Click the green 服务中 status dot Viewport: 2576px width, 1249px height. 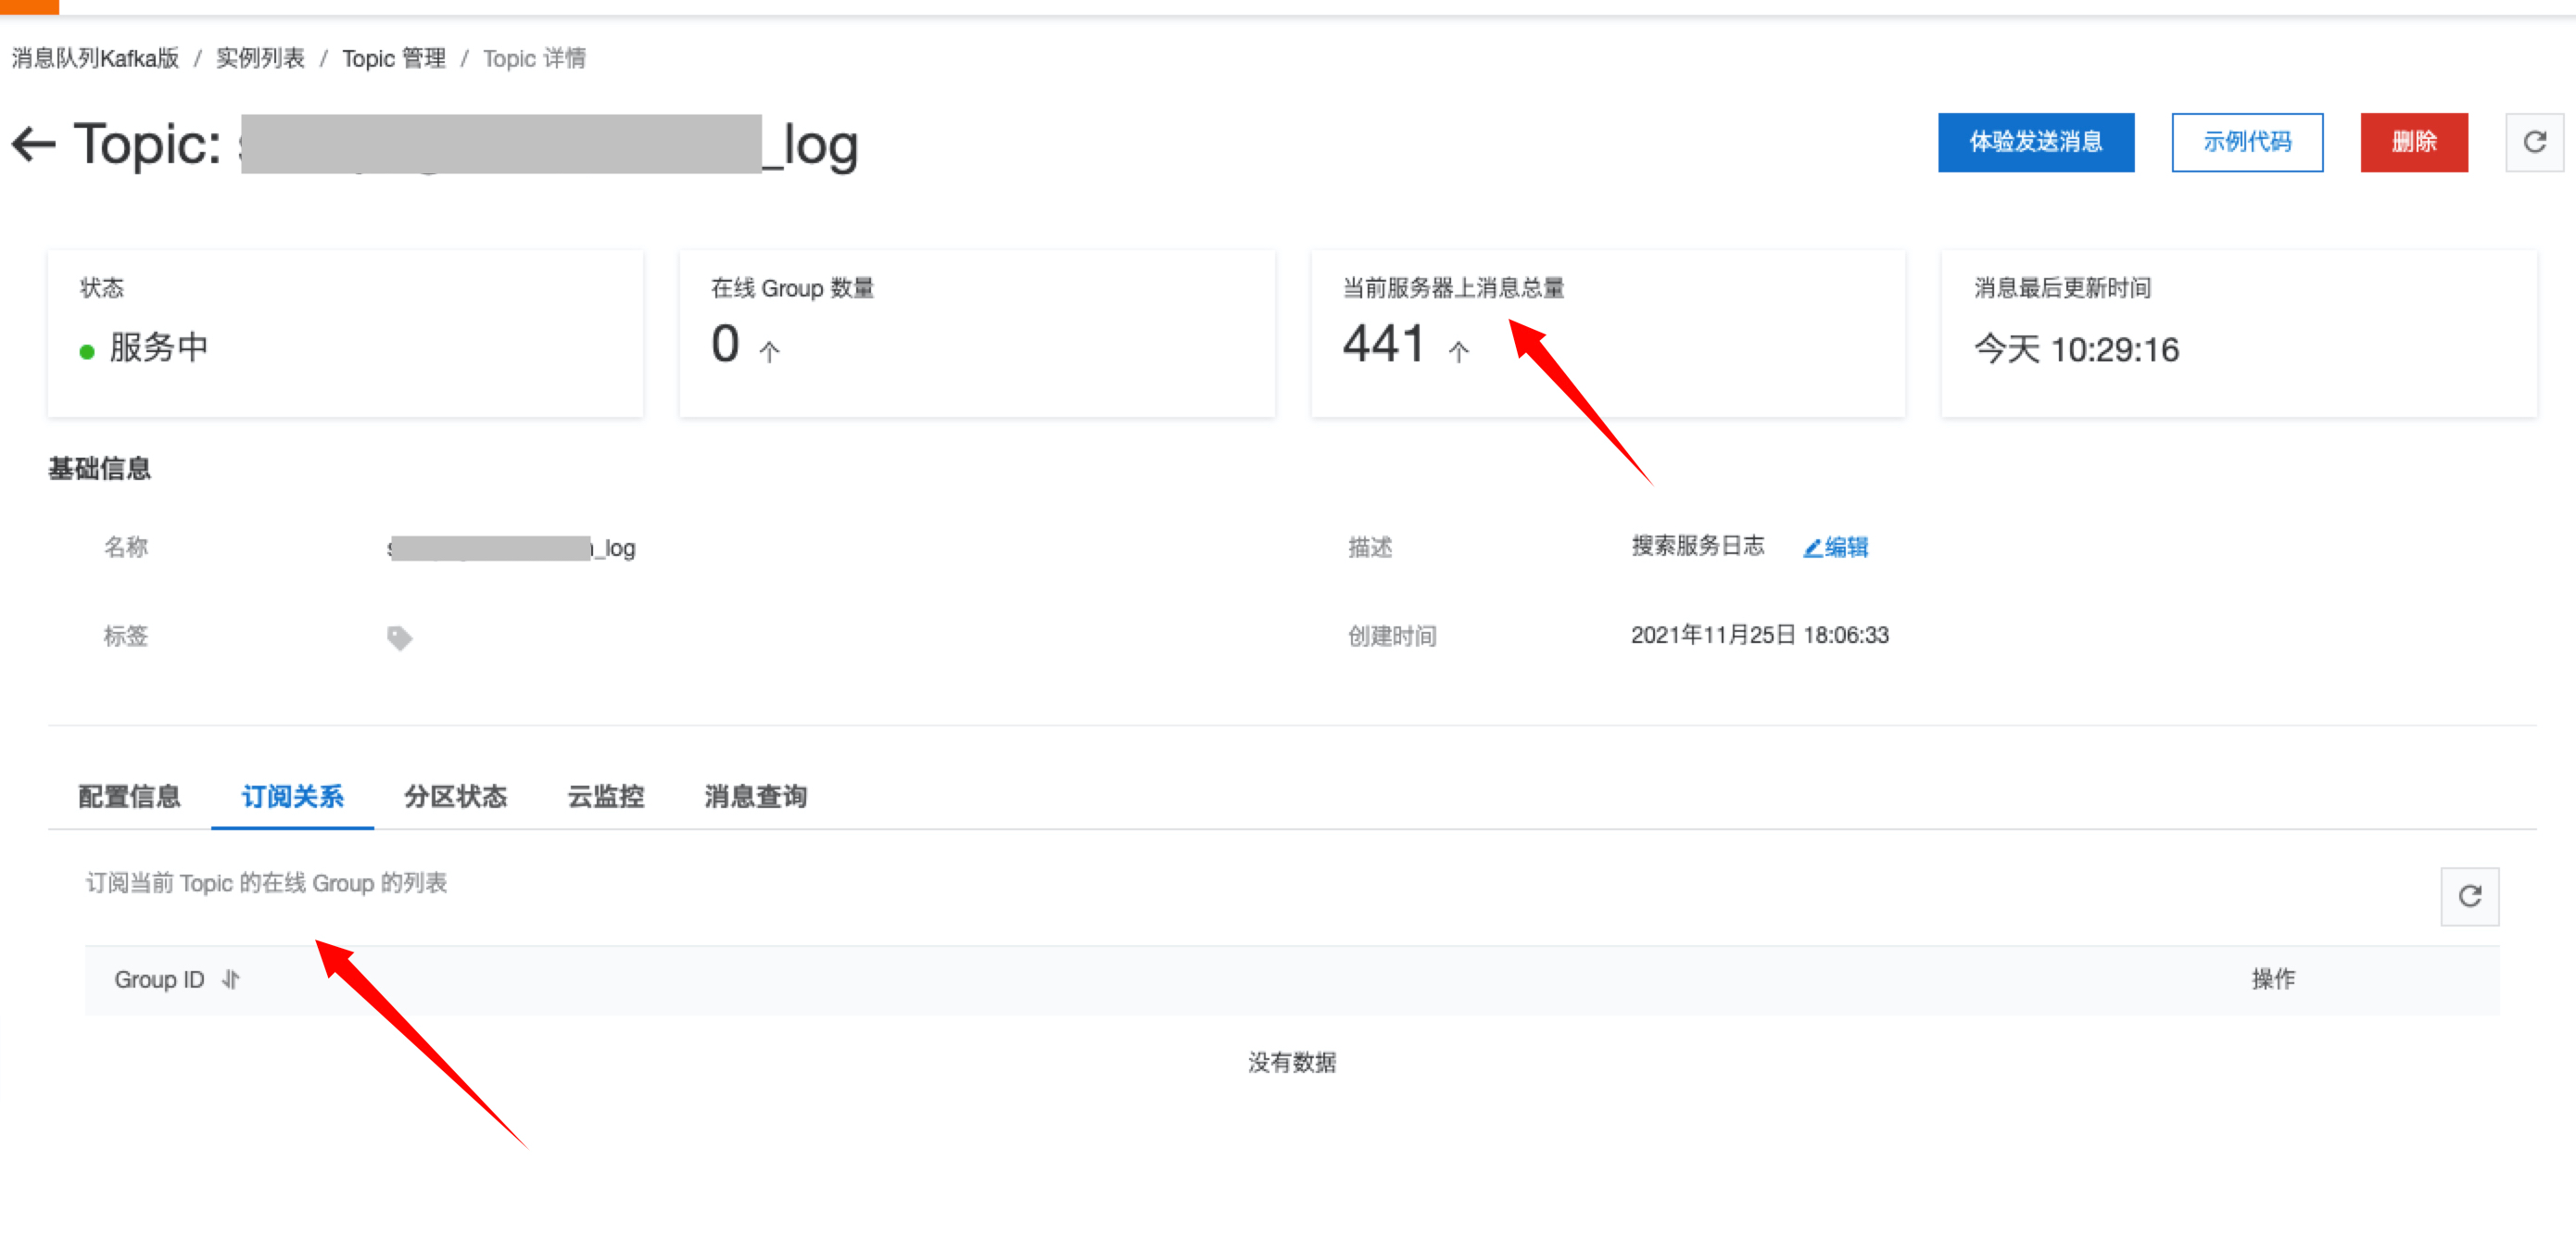pyautogui.click(x=87, y=351)
